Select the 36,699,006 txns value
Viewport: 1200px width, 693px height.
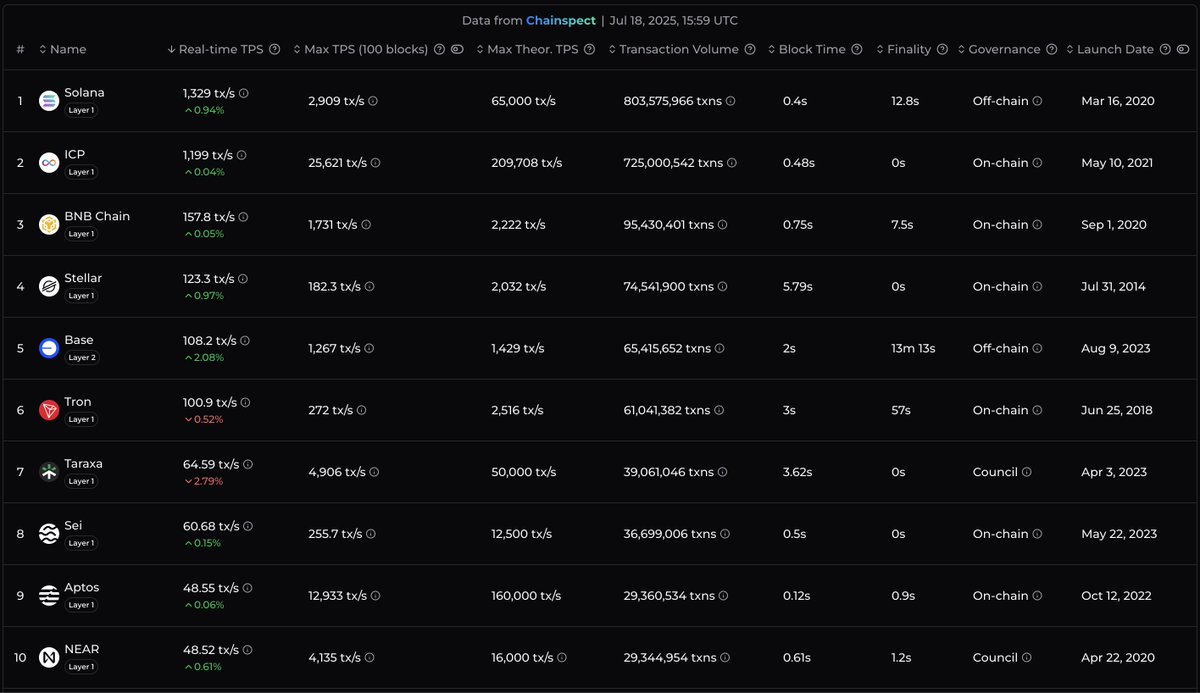(670, 534)
